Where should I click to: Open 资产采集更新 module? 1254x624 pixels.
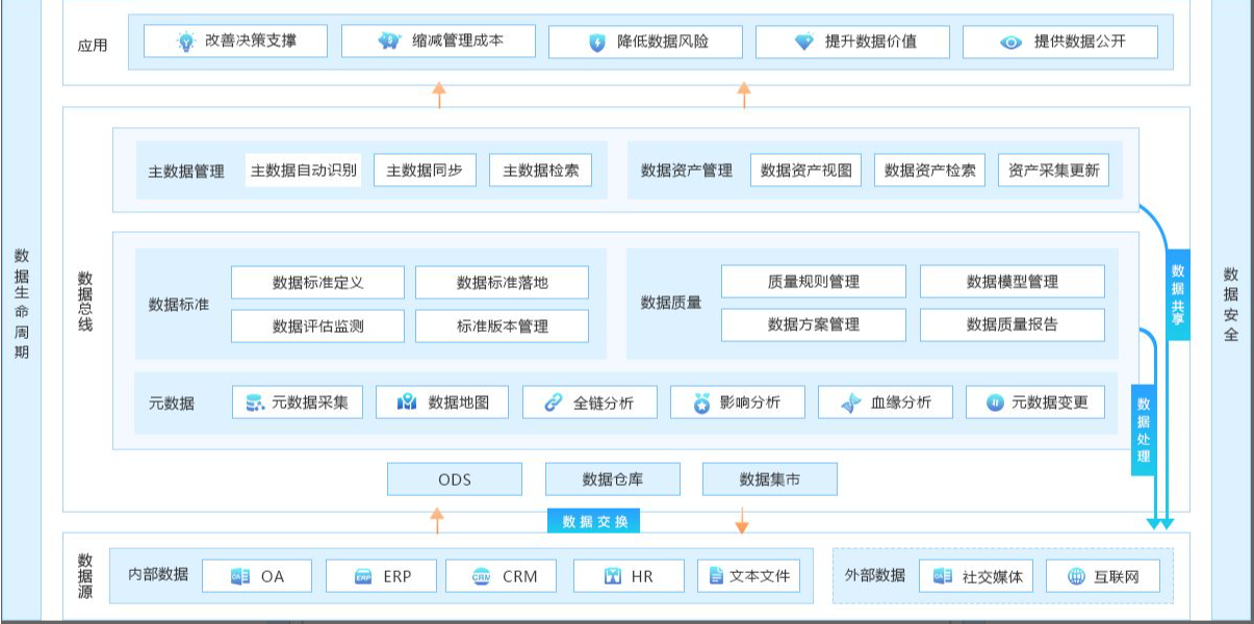[x=1054, y=170]
